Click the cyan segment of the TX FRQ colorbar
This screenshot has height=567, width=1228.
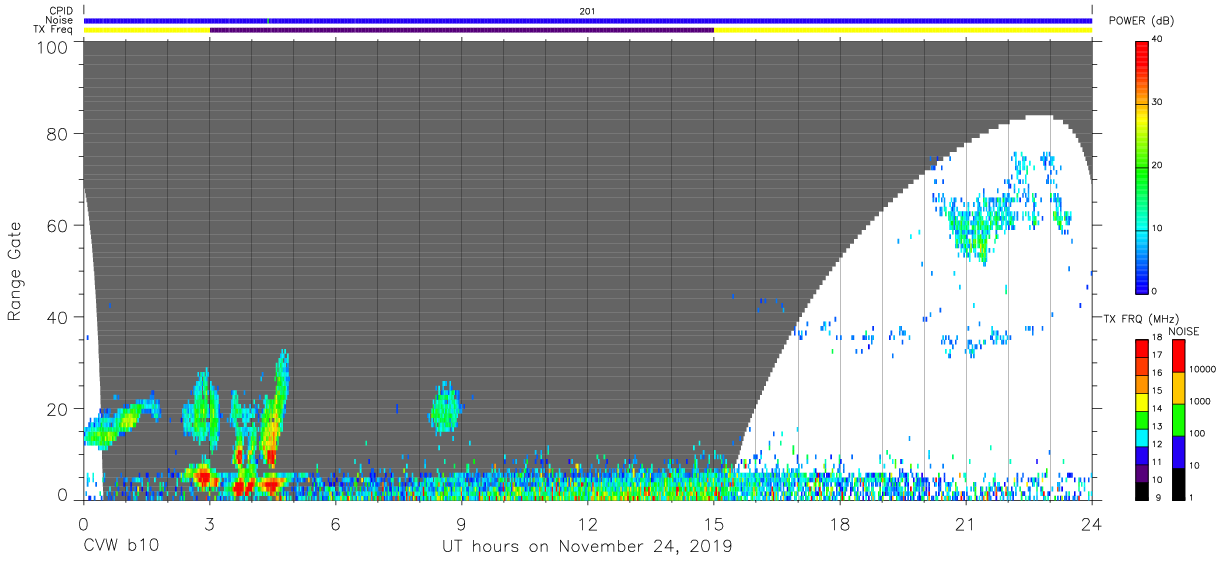point(1142,437)
